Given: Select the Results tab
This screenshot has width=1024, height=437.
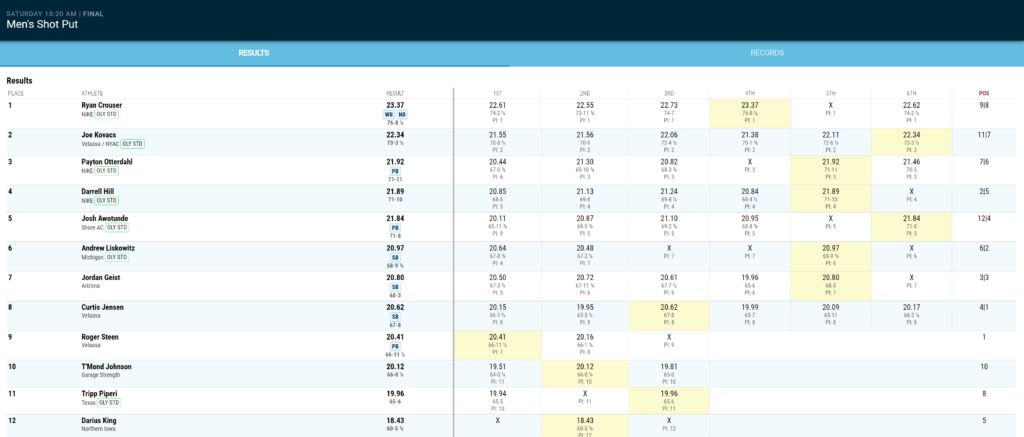Looking at the screenshot, I should 255,53.
